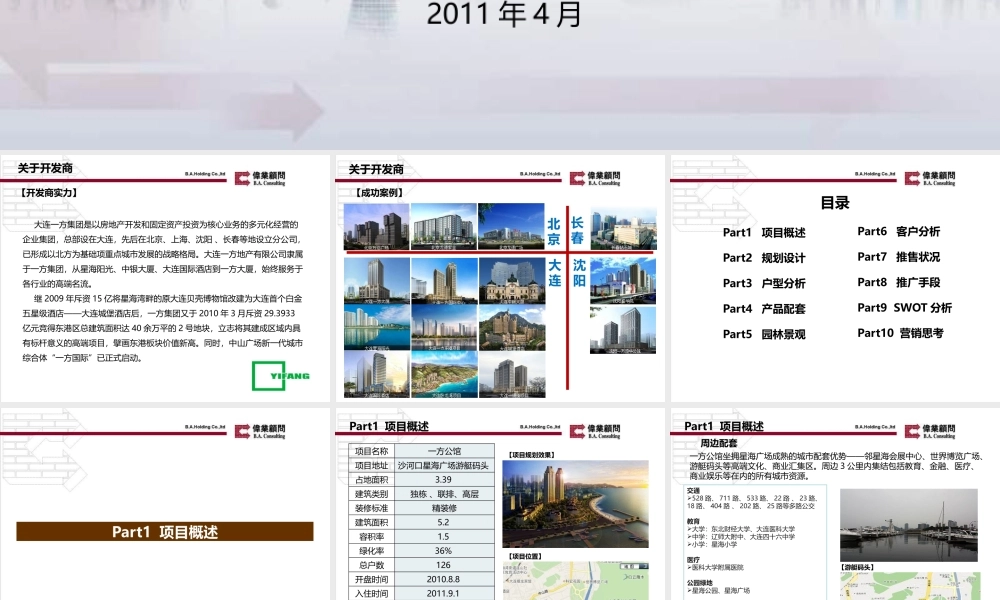The image size is (1000, 600).
Task: Click B.A. Consulting logo on 成功案例 slide
Action: (595, 179)
